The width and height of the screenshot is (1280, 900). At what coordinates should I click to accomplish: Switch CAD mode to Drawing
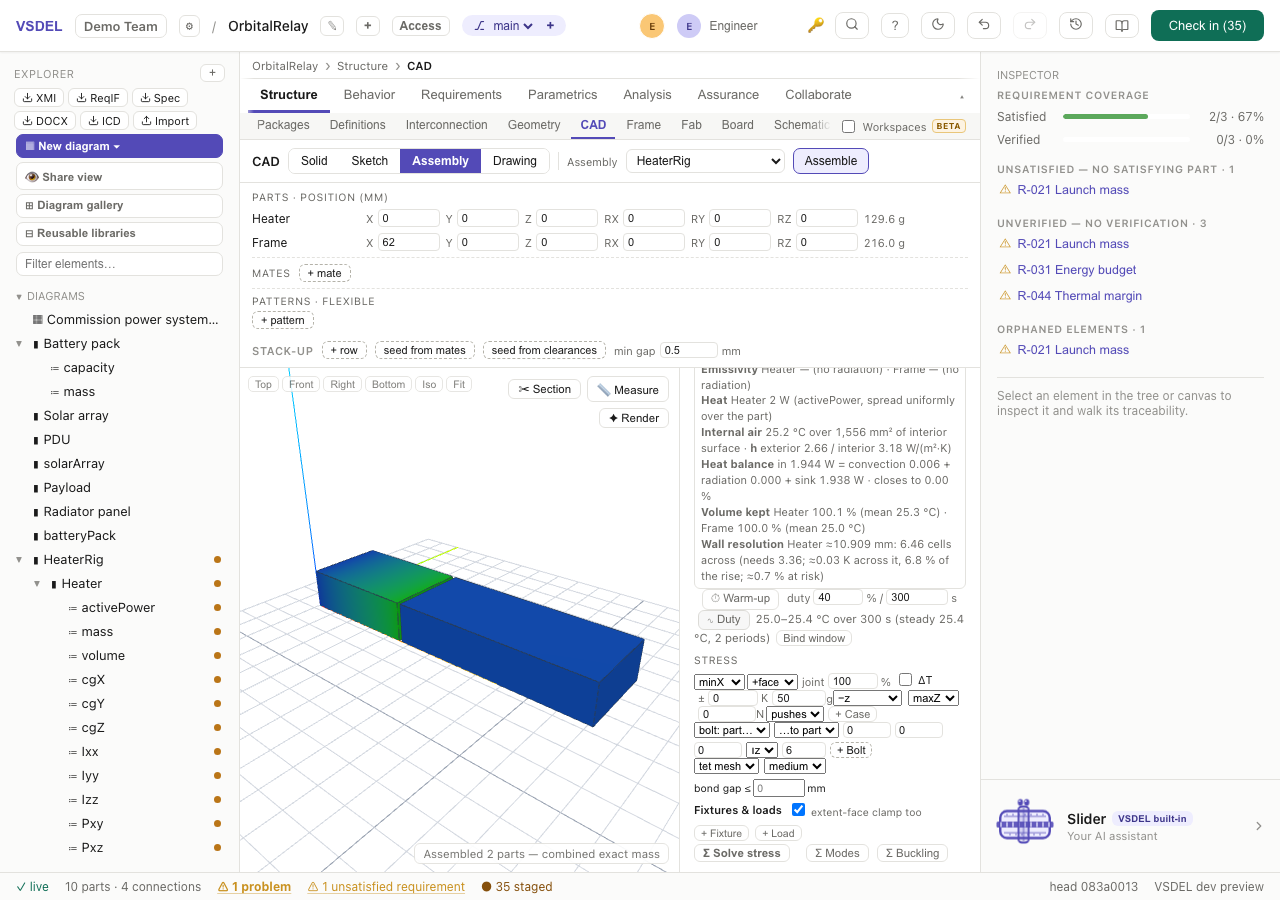pyautogui.click(x=515, y=161)
